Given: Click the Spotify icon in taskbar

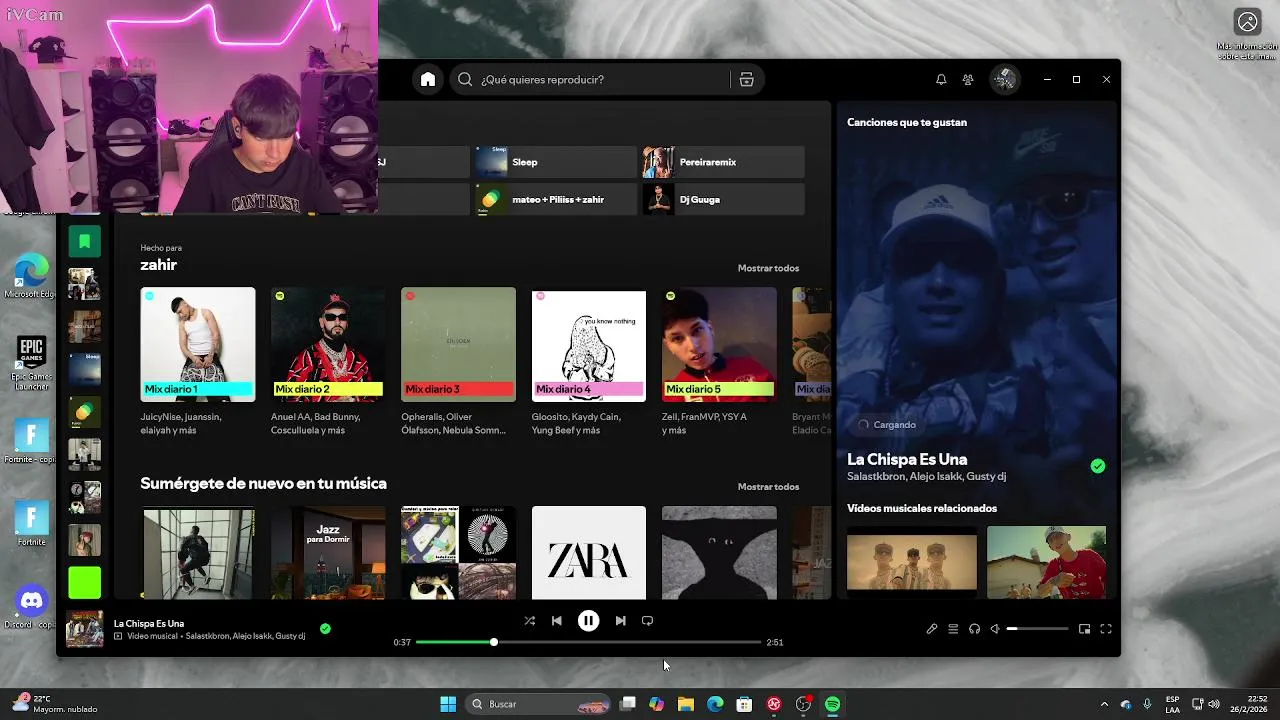Looking at the screenshot, I should point(832,704).
